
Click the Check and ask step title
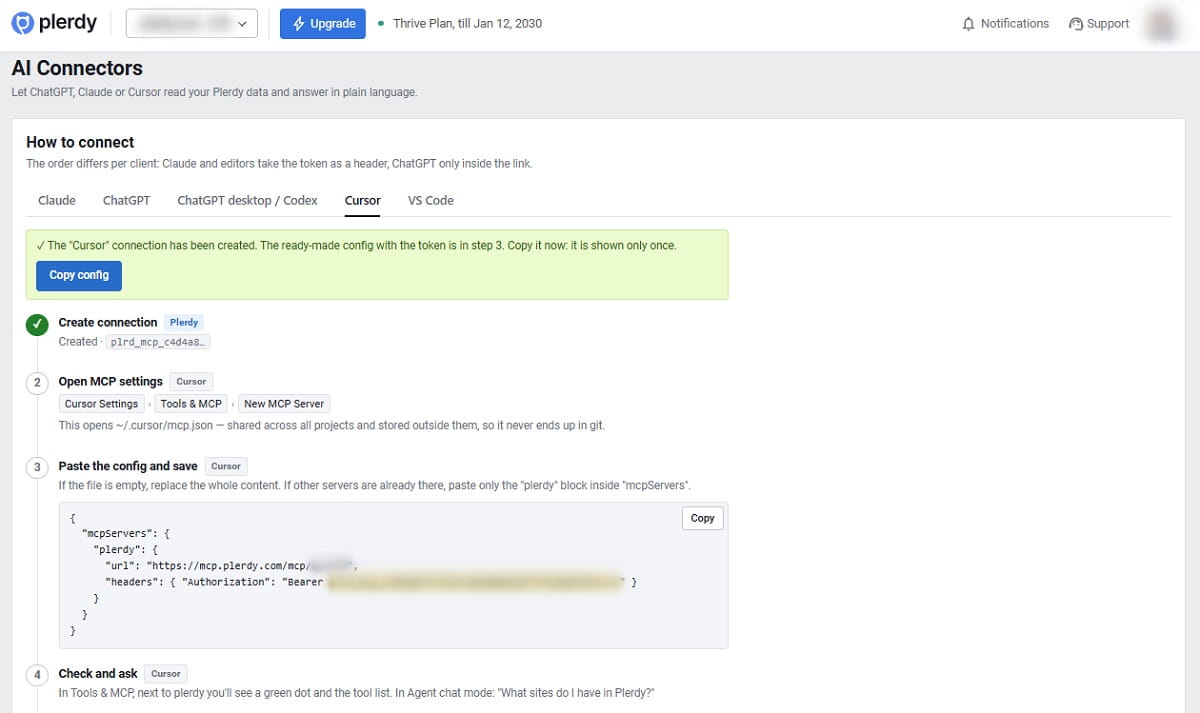pyautogui.click(x=98, y=673)
